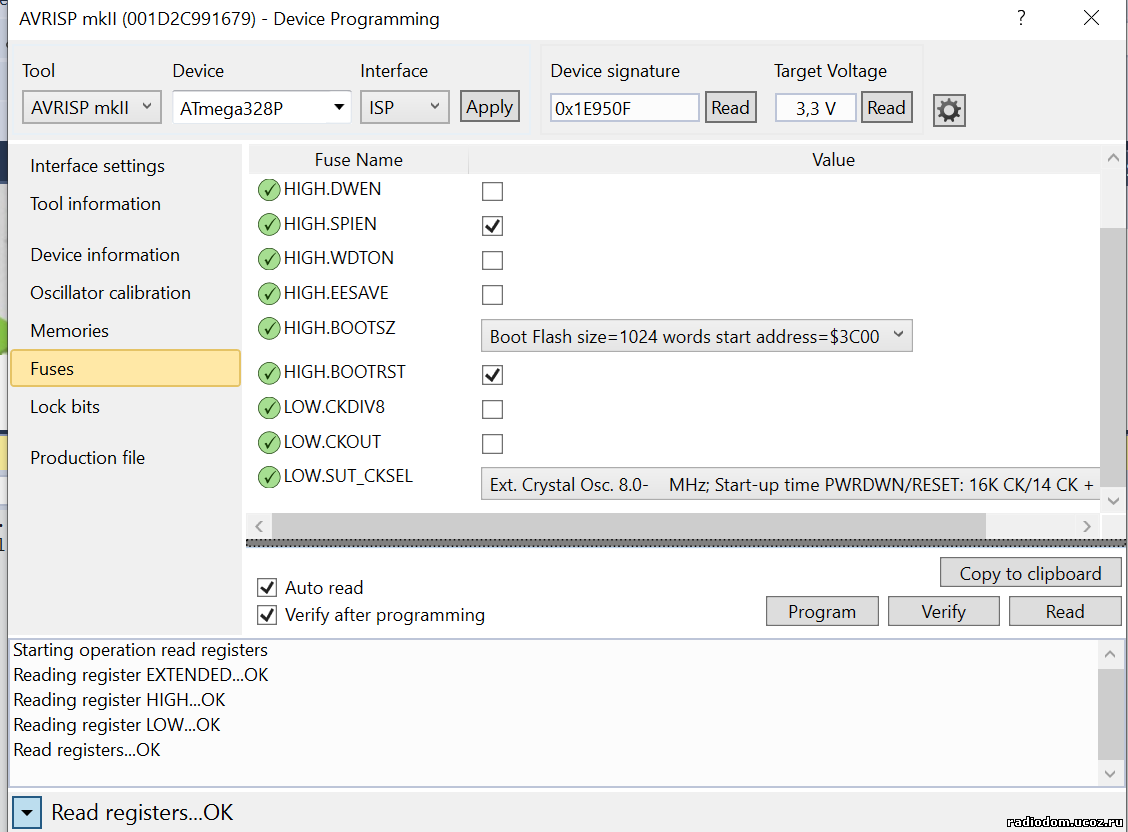Click the green check beside HIGH.DWEN
The width and height of the screenshot is (1128, 832).
(x=269, y=190)
